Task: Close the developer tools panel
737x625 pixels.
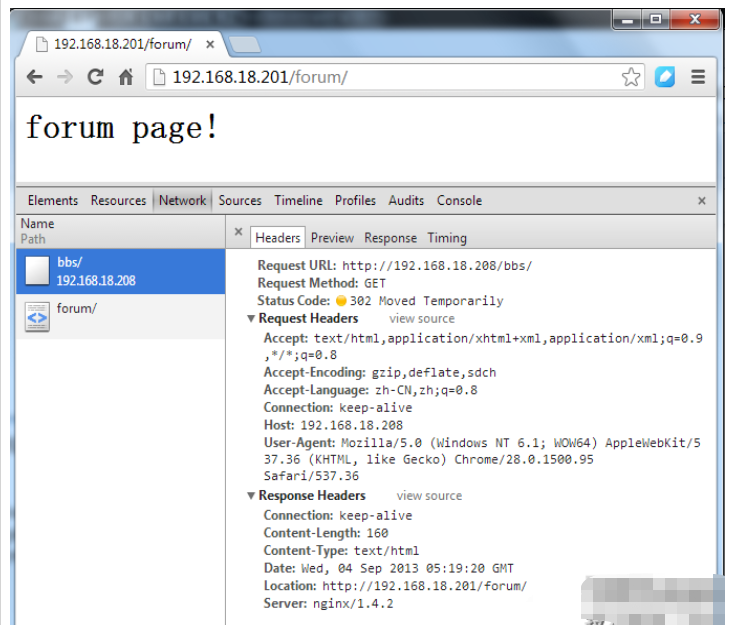Action: point(702,201)
